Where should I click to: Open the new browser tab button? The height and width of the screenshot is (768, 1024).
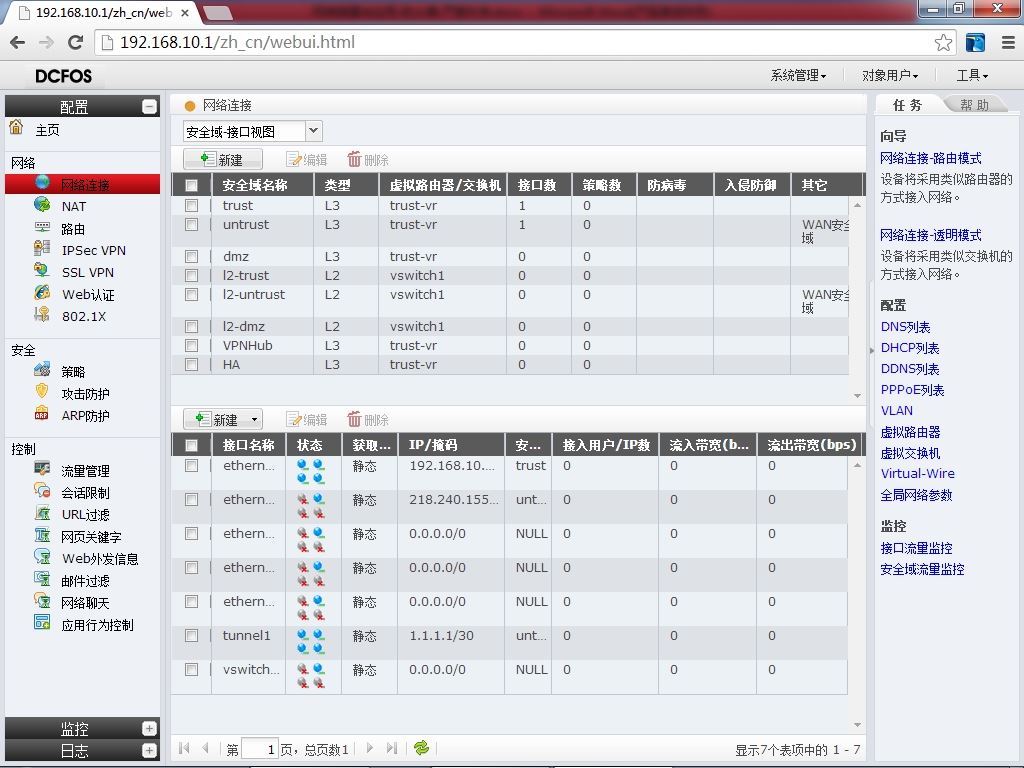[x=217, y=12]
